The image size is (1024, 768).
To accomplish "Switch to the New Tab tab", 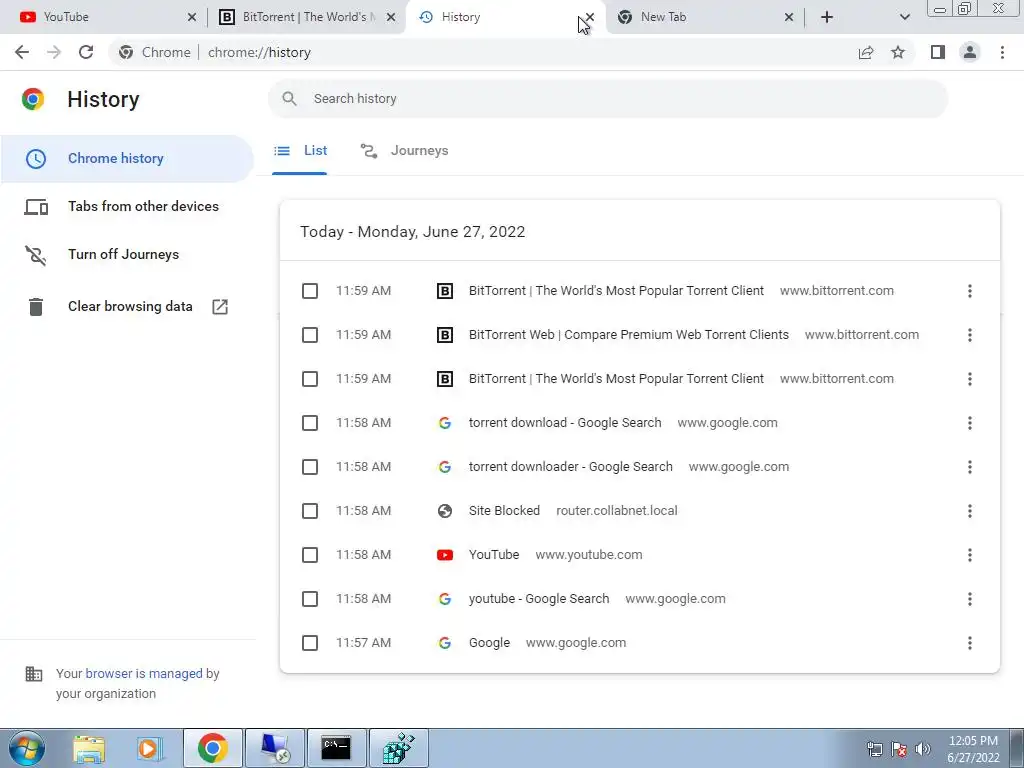I will [703, 17].
